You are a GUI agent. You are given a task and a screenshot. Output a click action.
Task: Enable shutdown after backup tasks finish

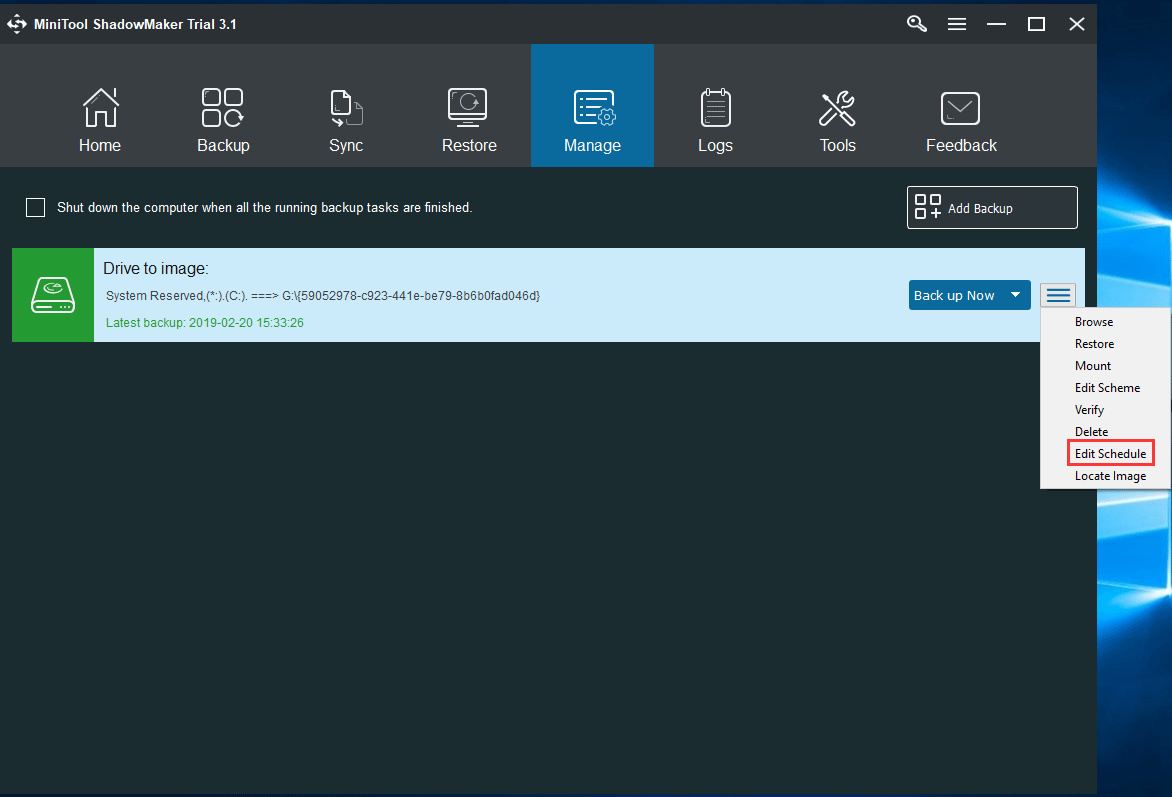pos(35,207)
